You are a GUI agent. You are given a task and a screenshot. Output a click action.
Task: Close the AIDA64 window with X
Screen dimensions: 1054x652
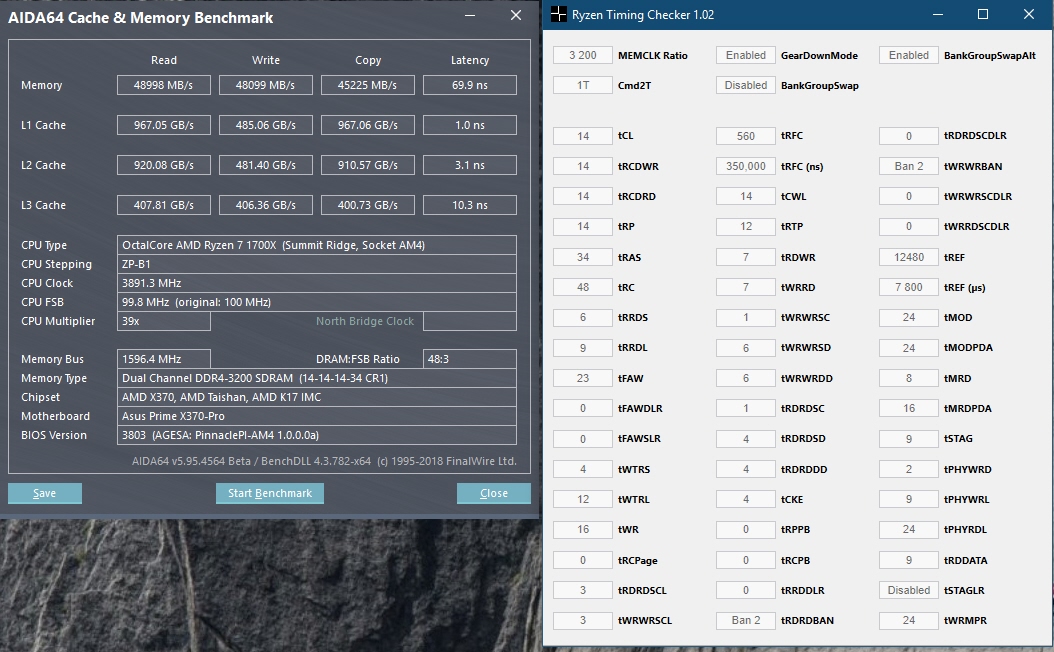click(516, 15)
